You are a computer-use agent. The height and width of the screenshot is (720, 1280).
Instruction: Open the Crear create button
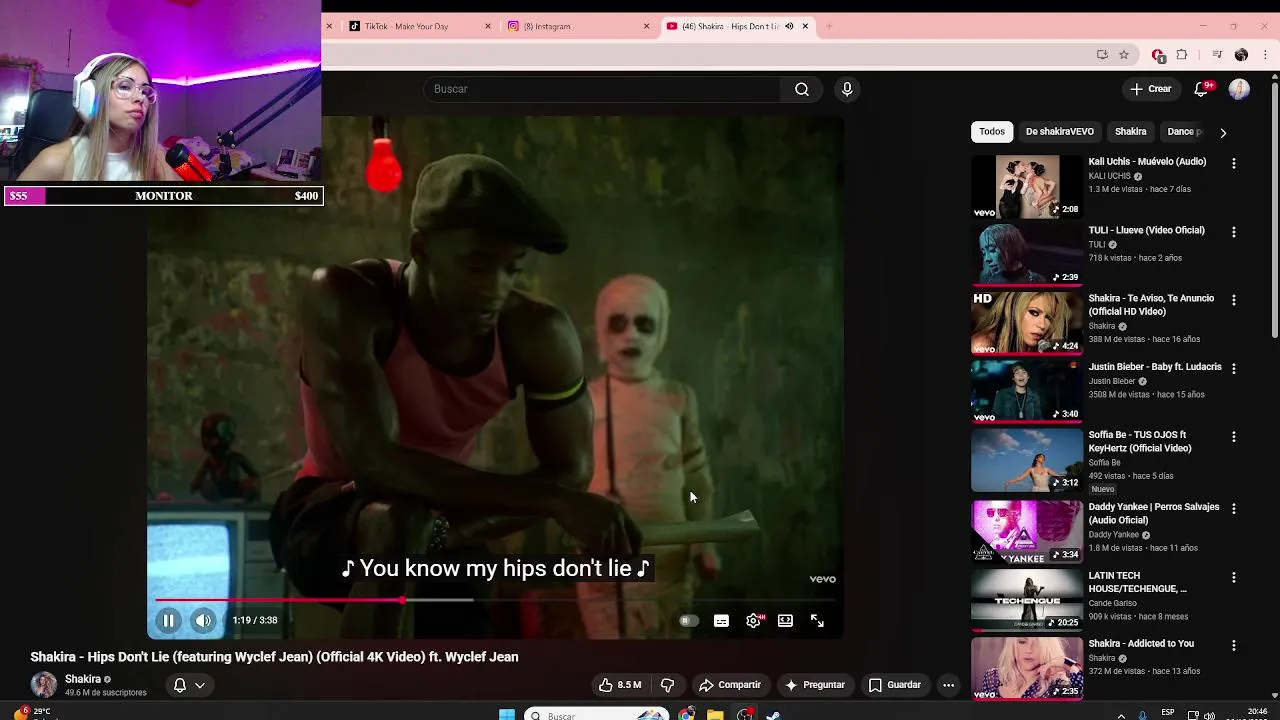(x=1150, y=89)
